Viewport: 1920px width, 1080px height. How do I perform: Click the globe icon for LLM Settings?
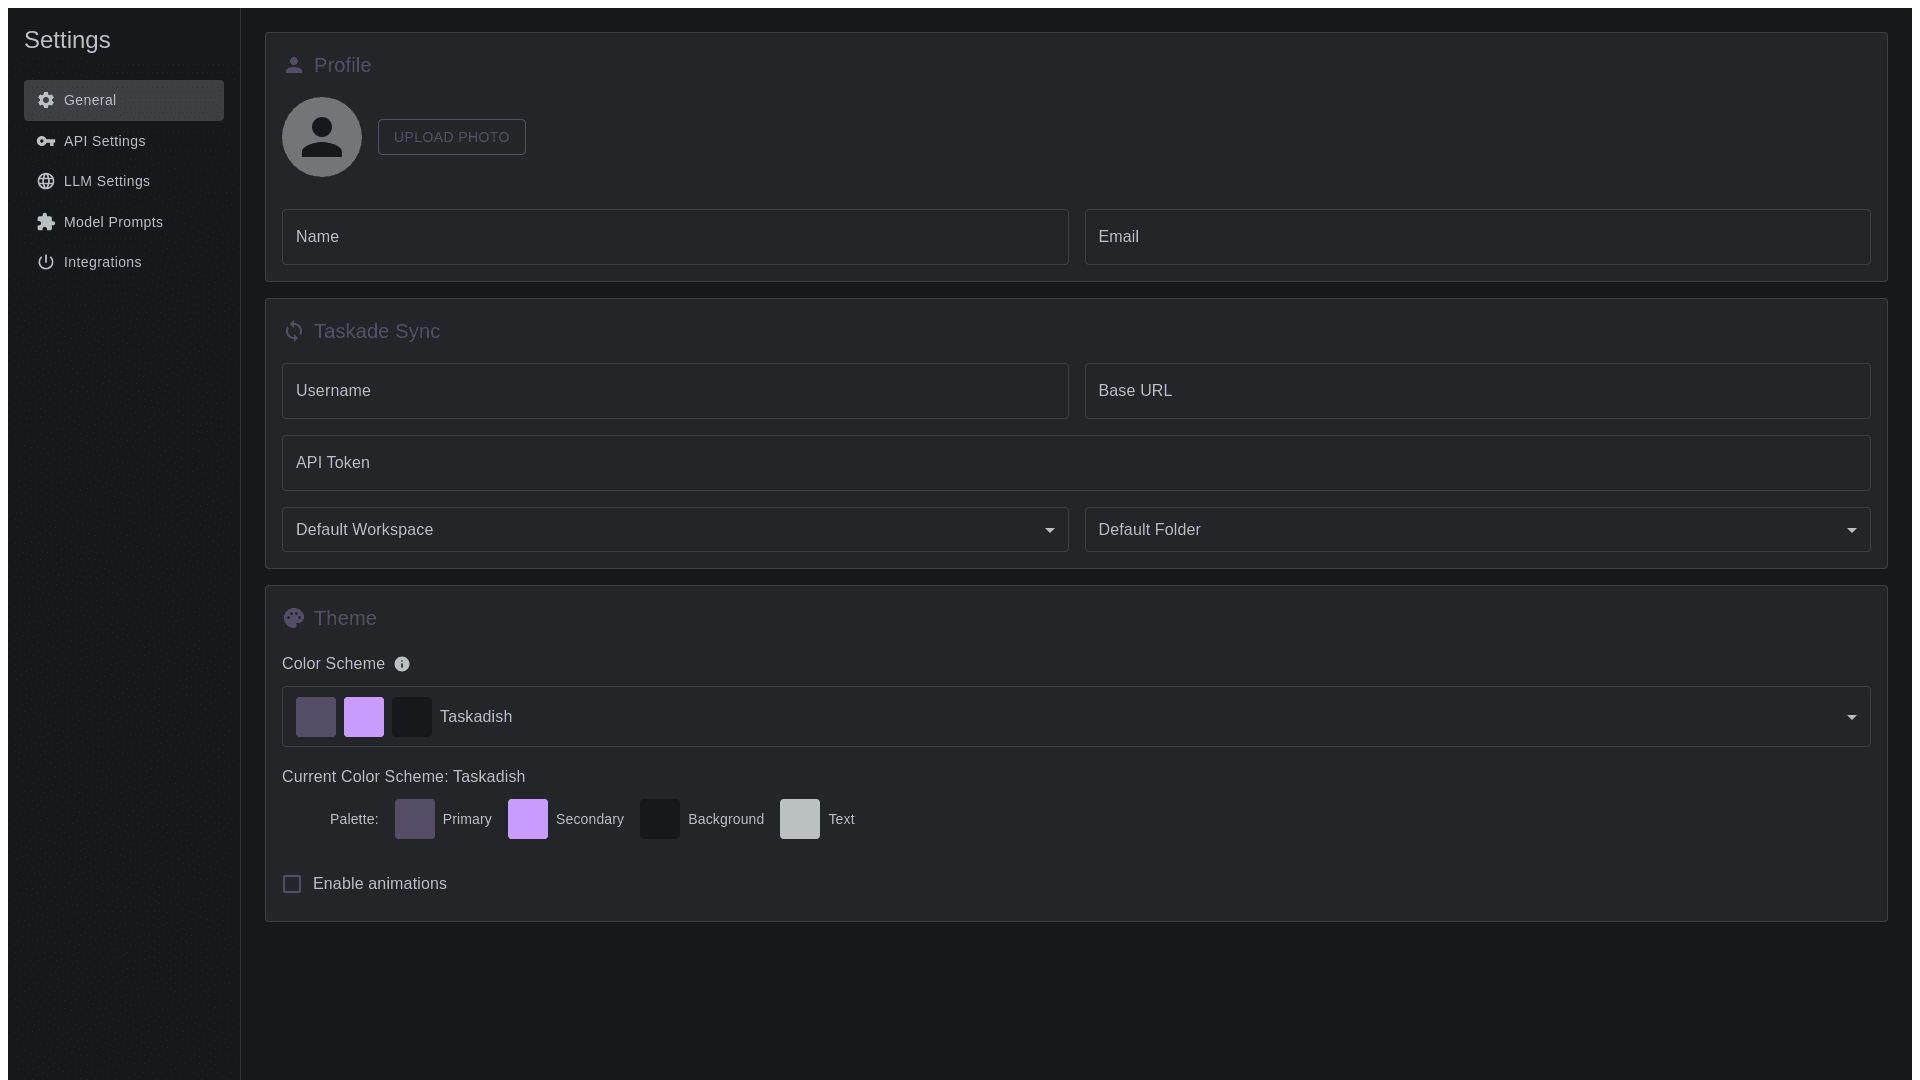click(46, 181)
